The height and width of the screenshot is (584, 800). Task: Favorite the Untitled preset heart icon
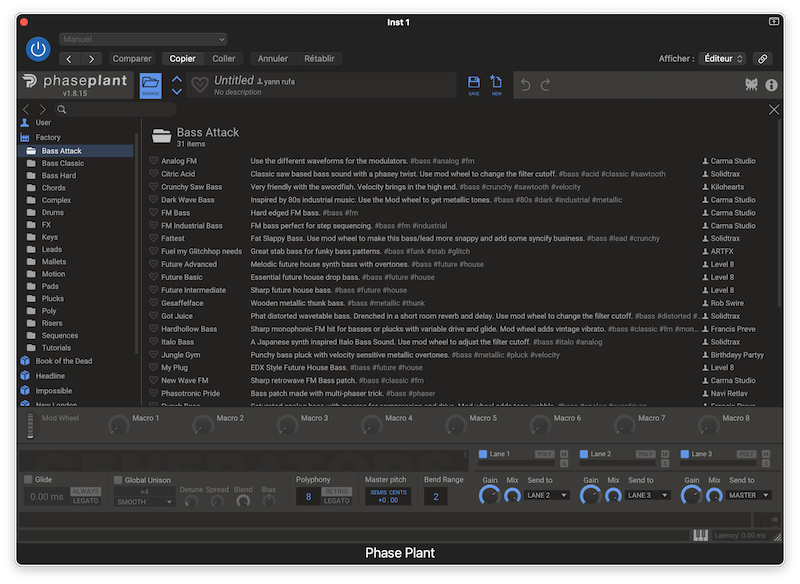tap(199, 85)
